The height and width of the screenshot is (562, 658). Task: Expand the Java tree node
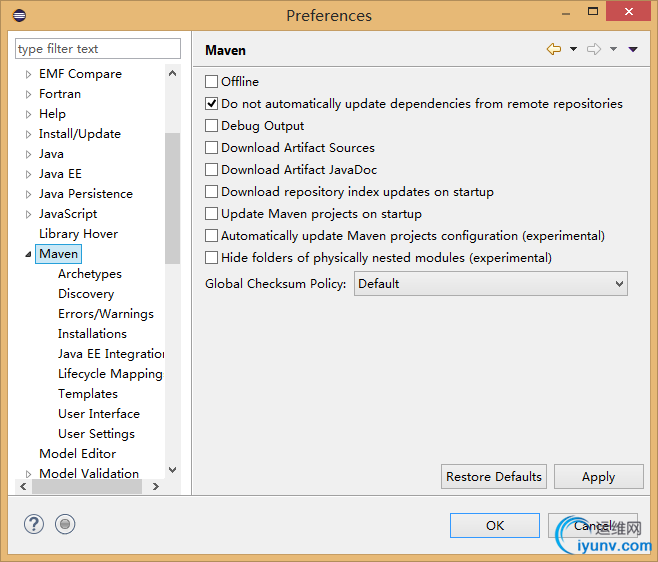28,154
